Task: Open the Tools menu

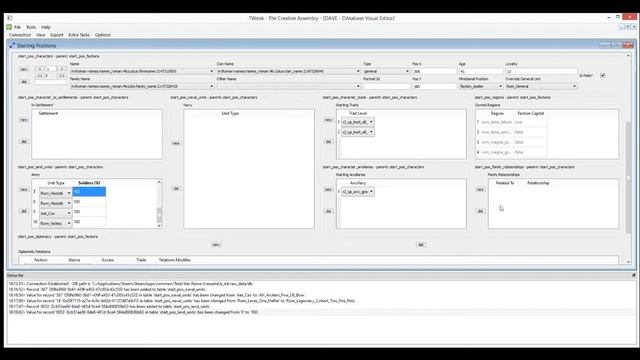Action: click(31, 27)
